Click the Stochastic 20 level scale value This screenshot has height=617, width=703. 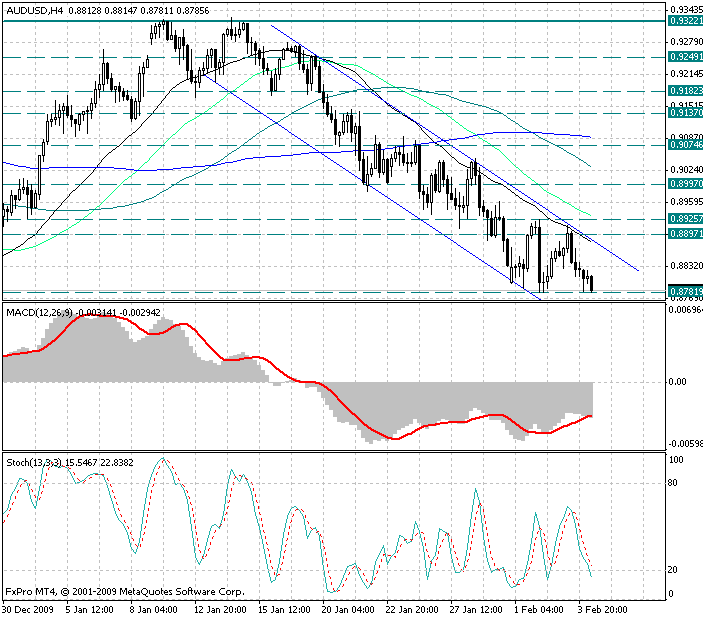673,570
